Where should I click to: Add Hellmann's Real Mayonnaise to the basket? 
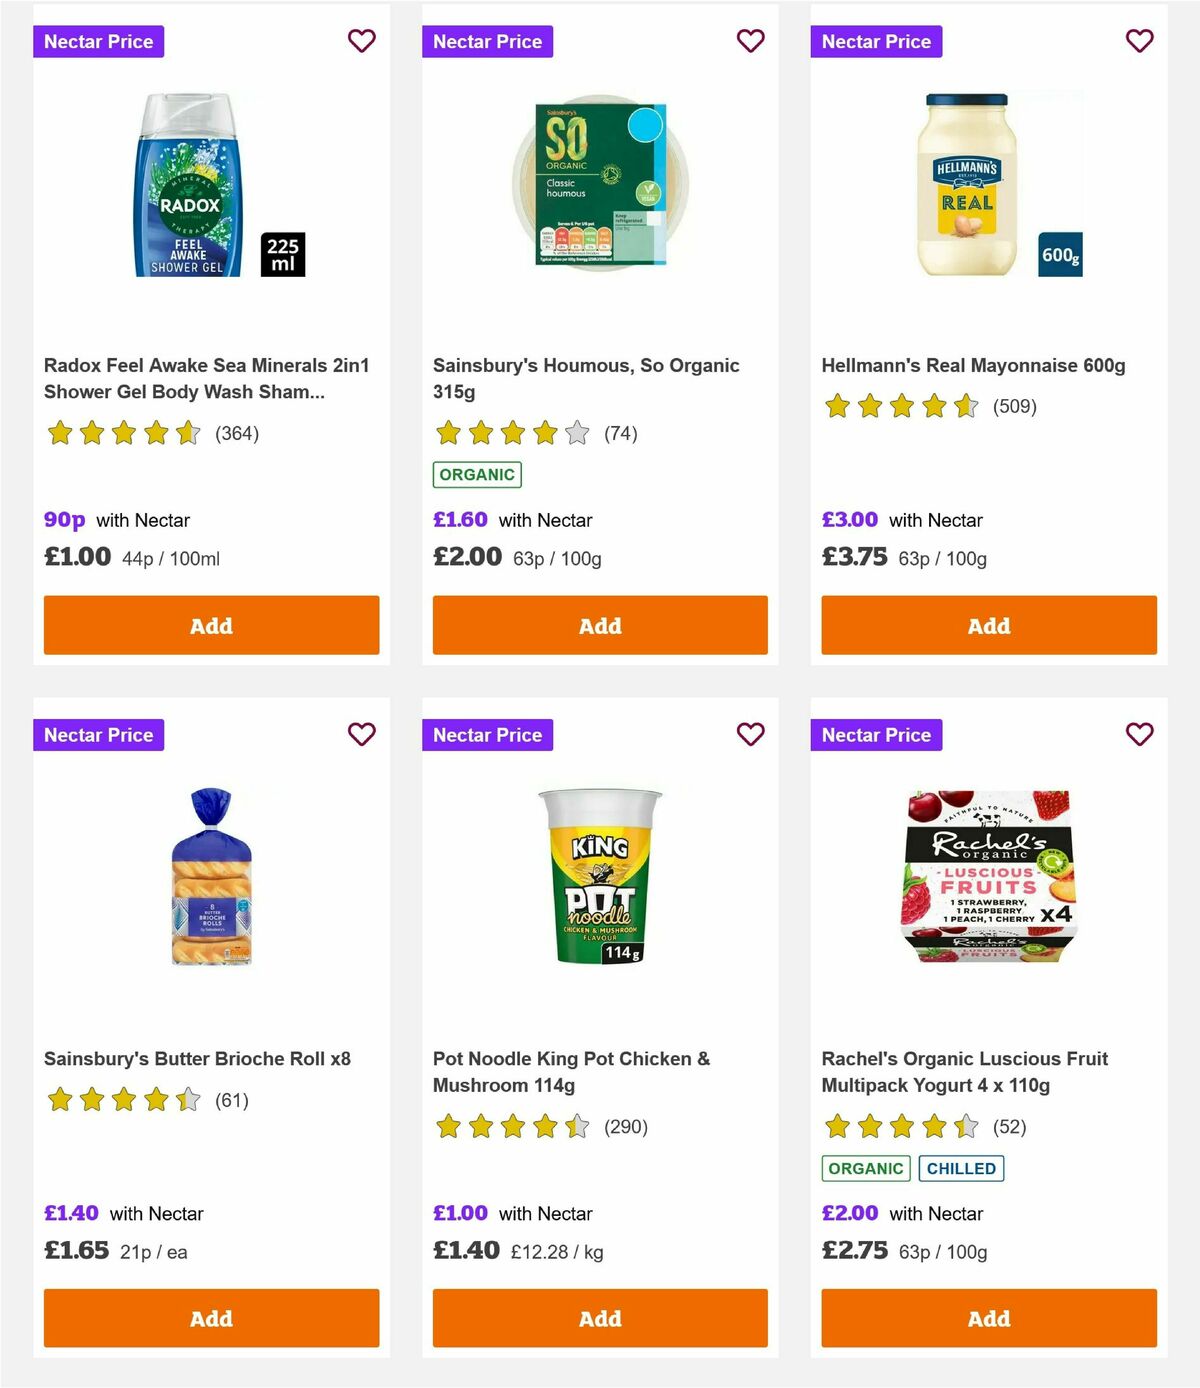[988, 625]
